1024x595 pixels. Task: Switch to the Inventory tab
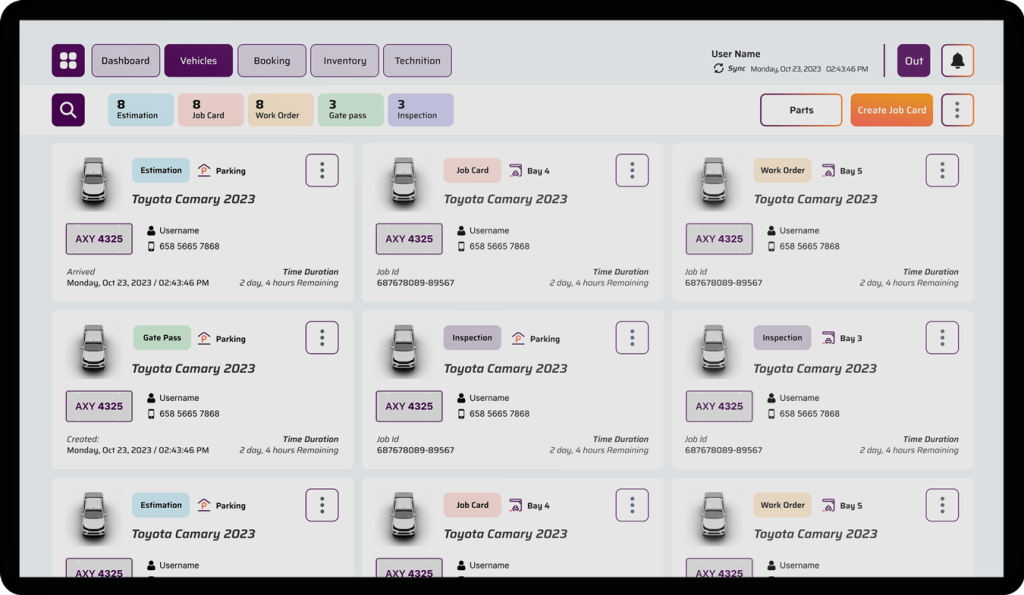(344, 60)
